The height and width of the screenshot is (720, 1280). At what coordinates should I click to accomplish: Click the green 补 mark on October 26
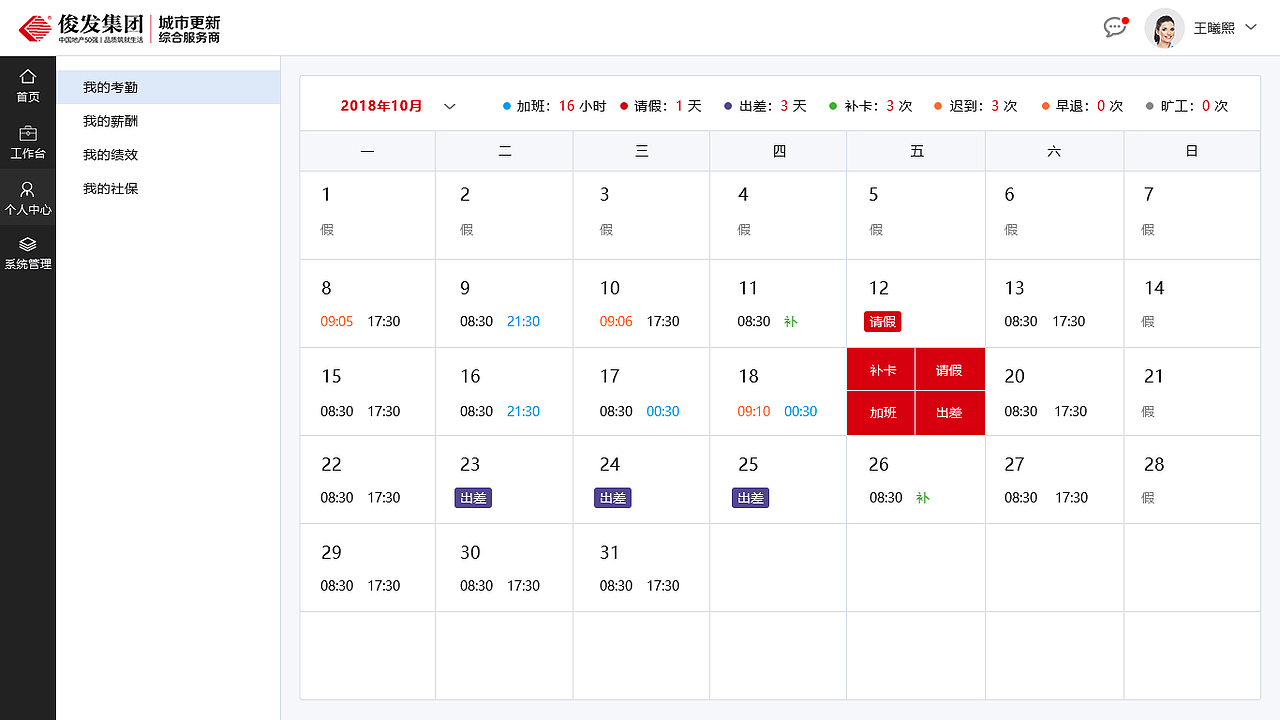pos(924,497)
